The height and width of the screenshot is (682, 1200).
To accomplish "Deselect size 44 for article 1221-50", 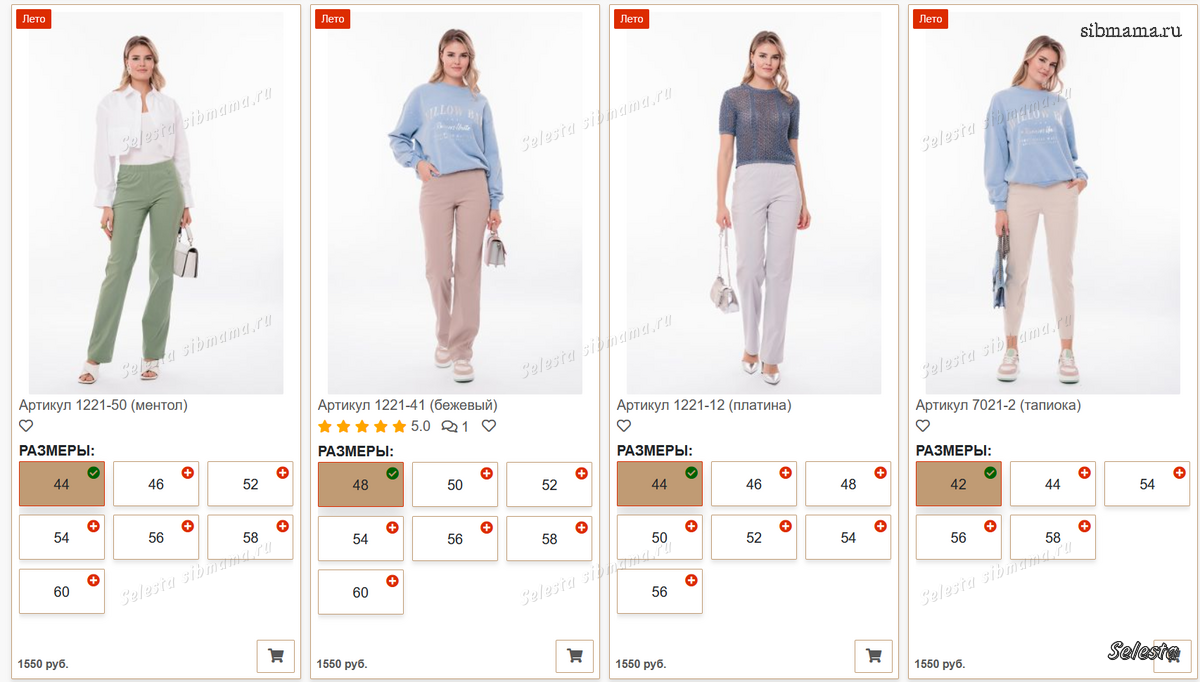I will pyautogui.click(x=62, y=484).
